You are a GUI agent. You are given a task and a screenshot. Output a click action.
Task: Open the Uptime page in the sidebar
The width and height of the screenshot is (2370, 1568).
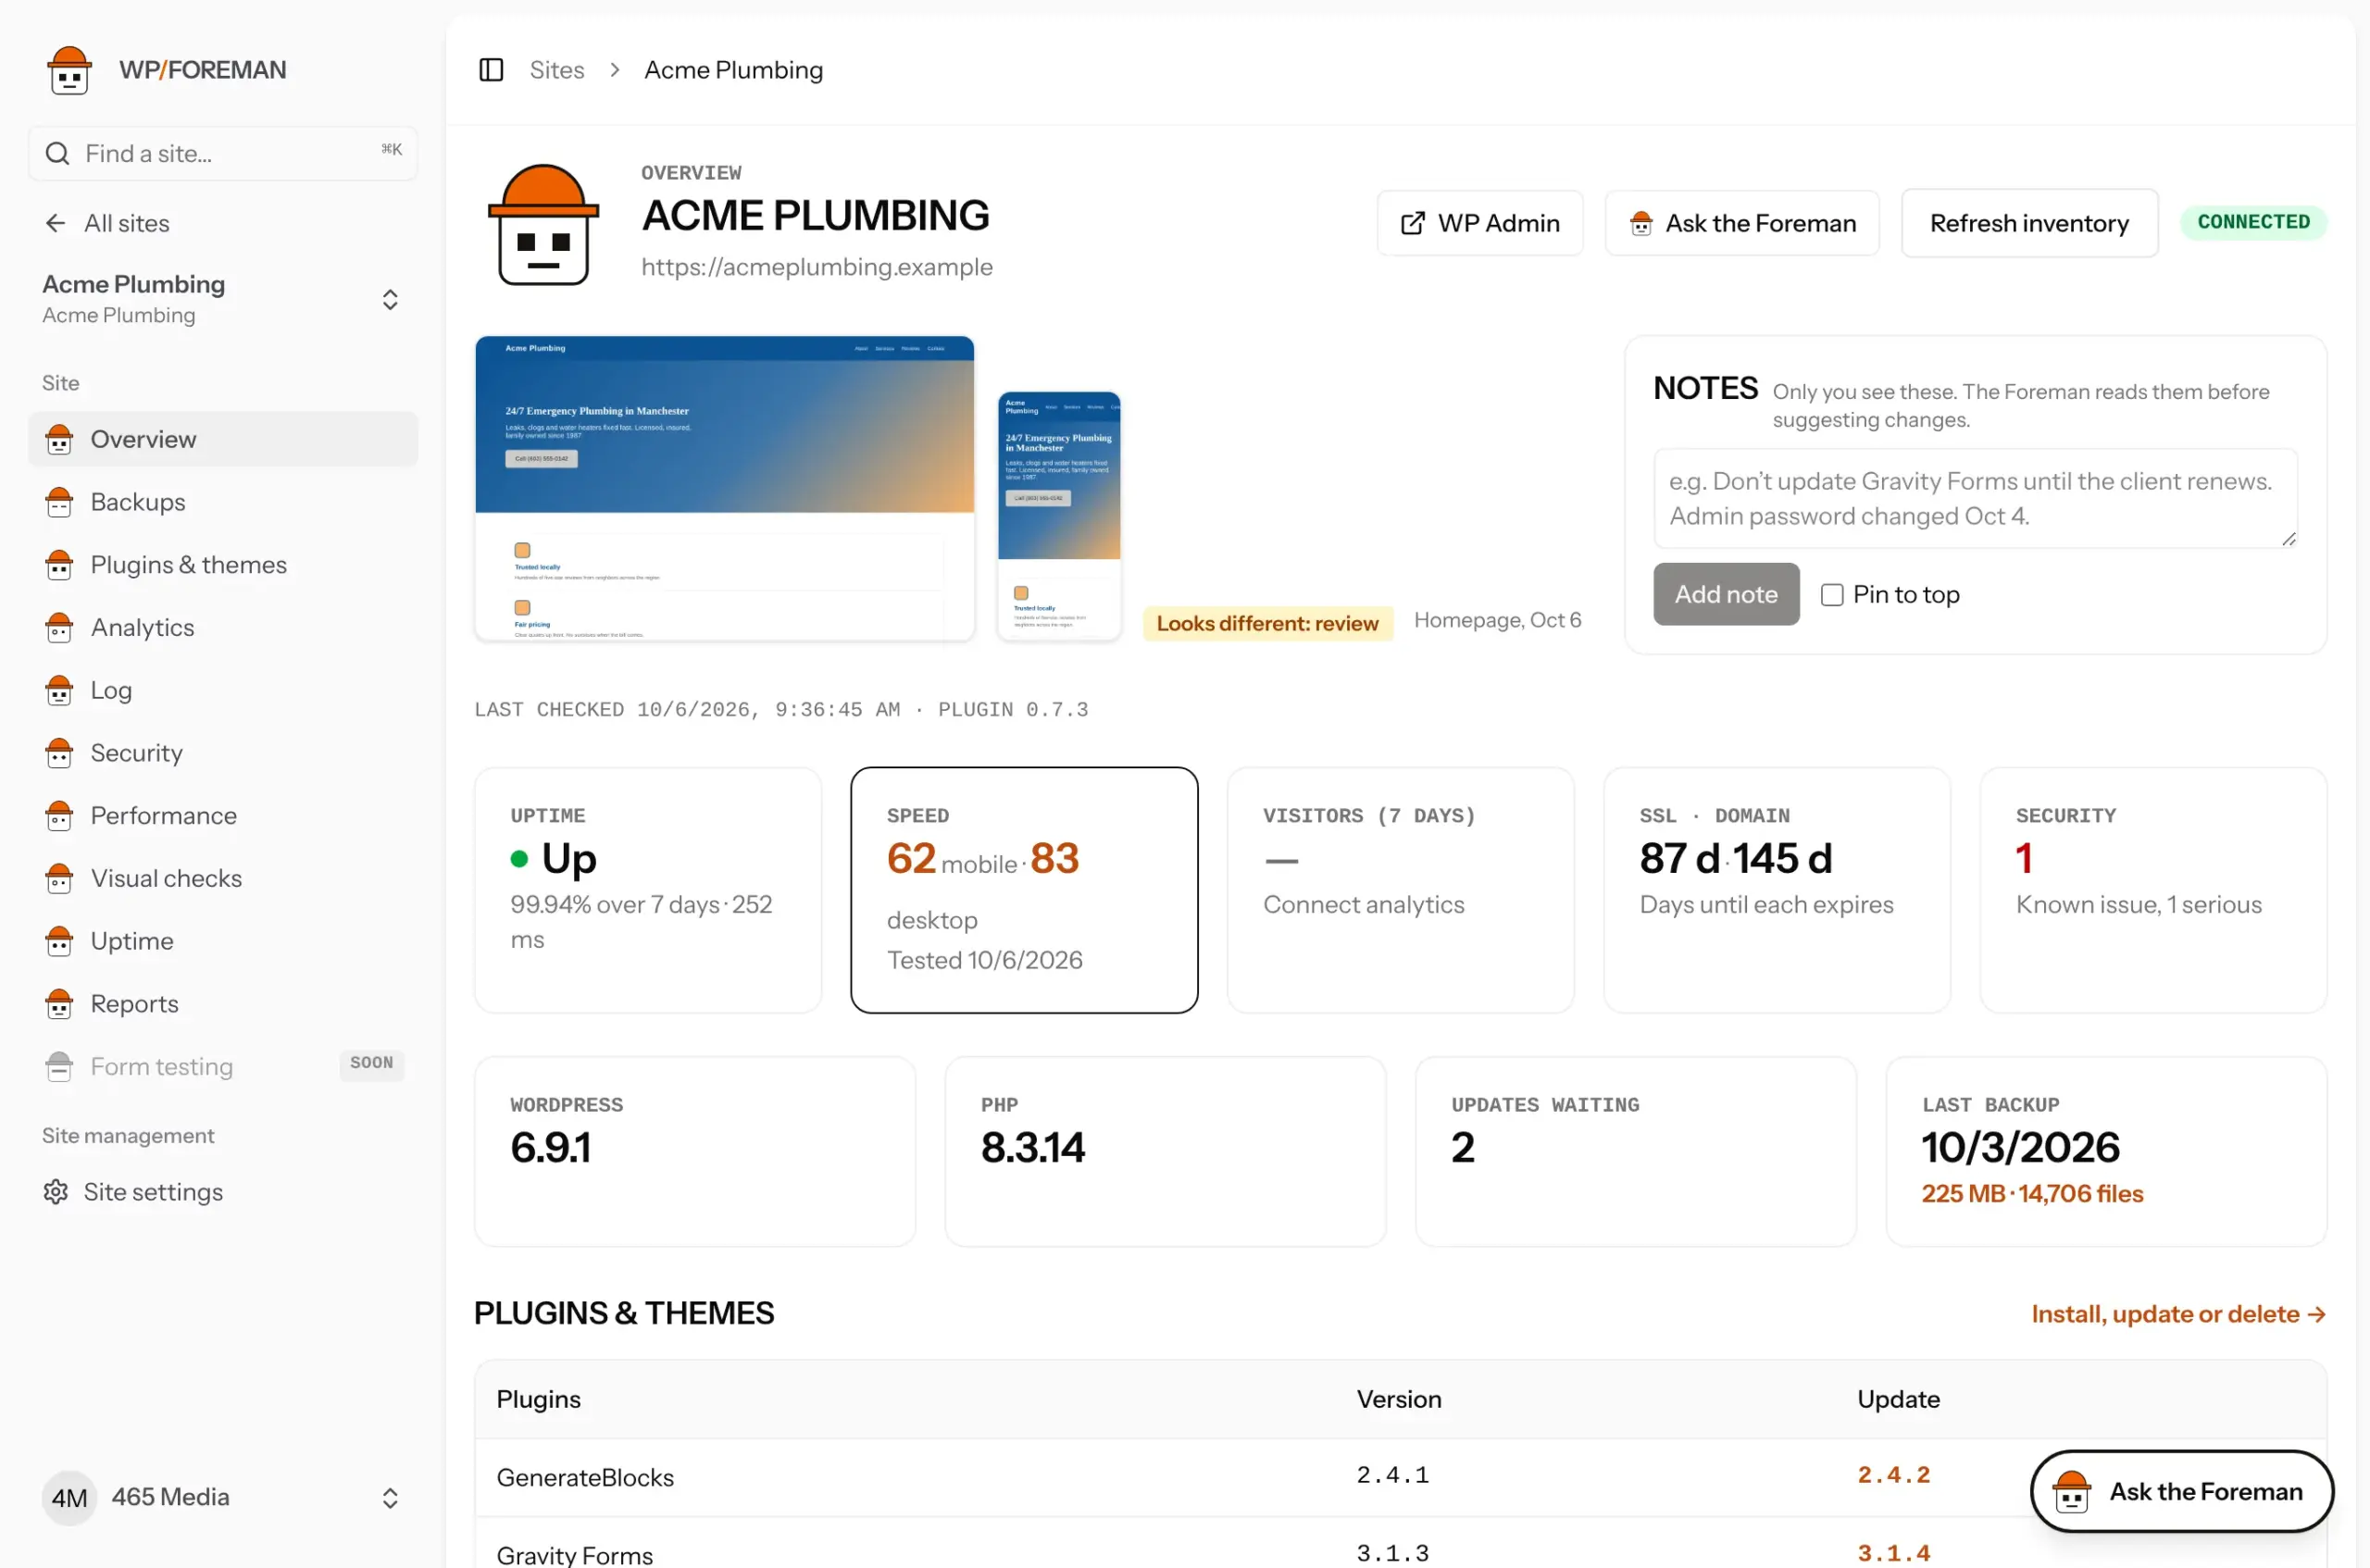point(223,941)
